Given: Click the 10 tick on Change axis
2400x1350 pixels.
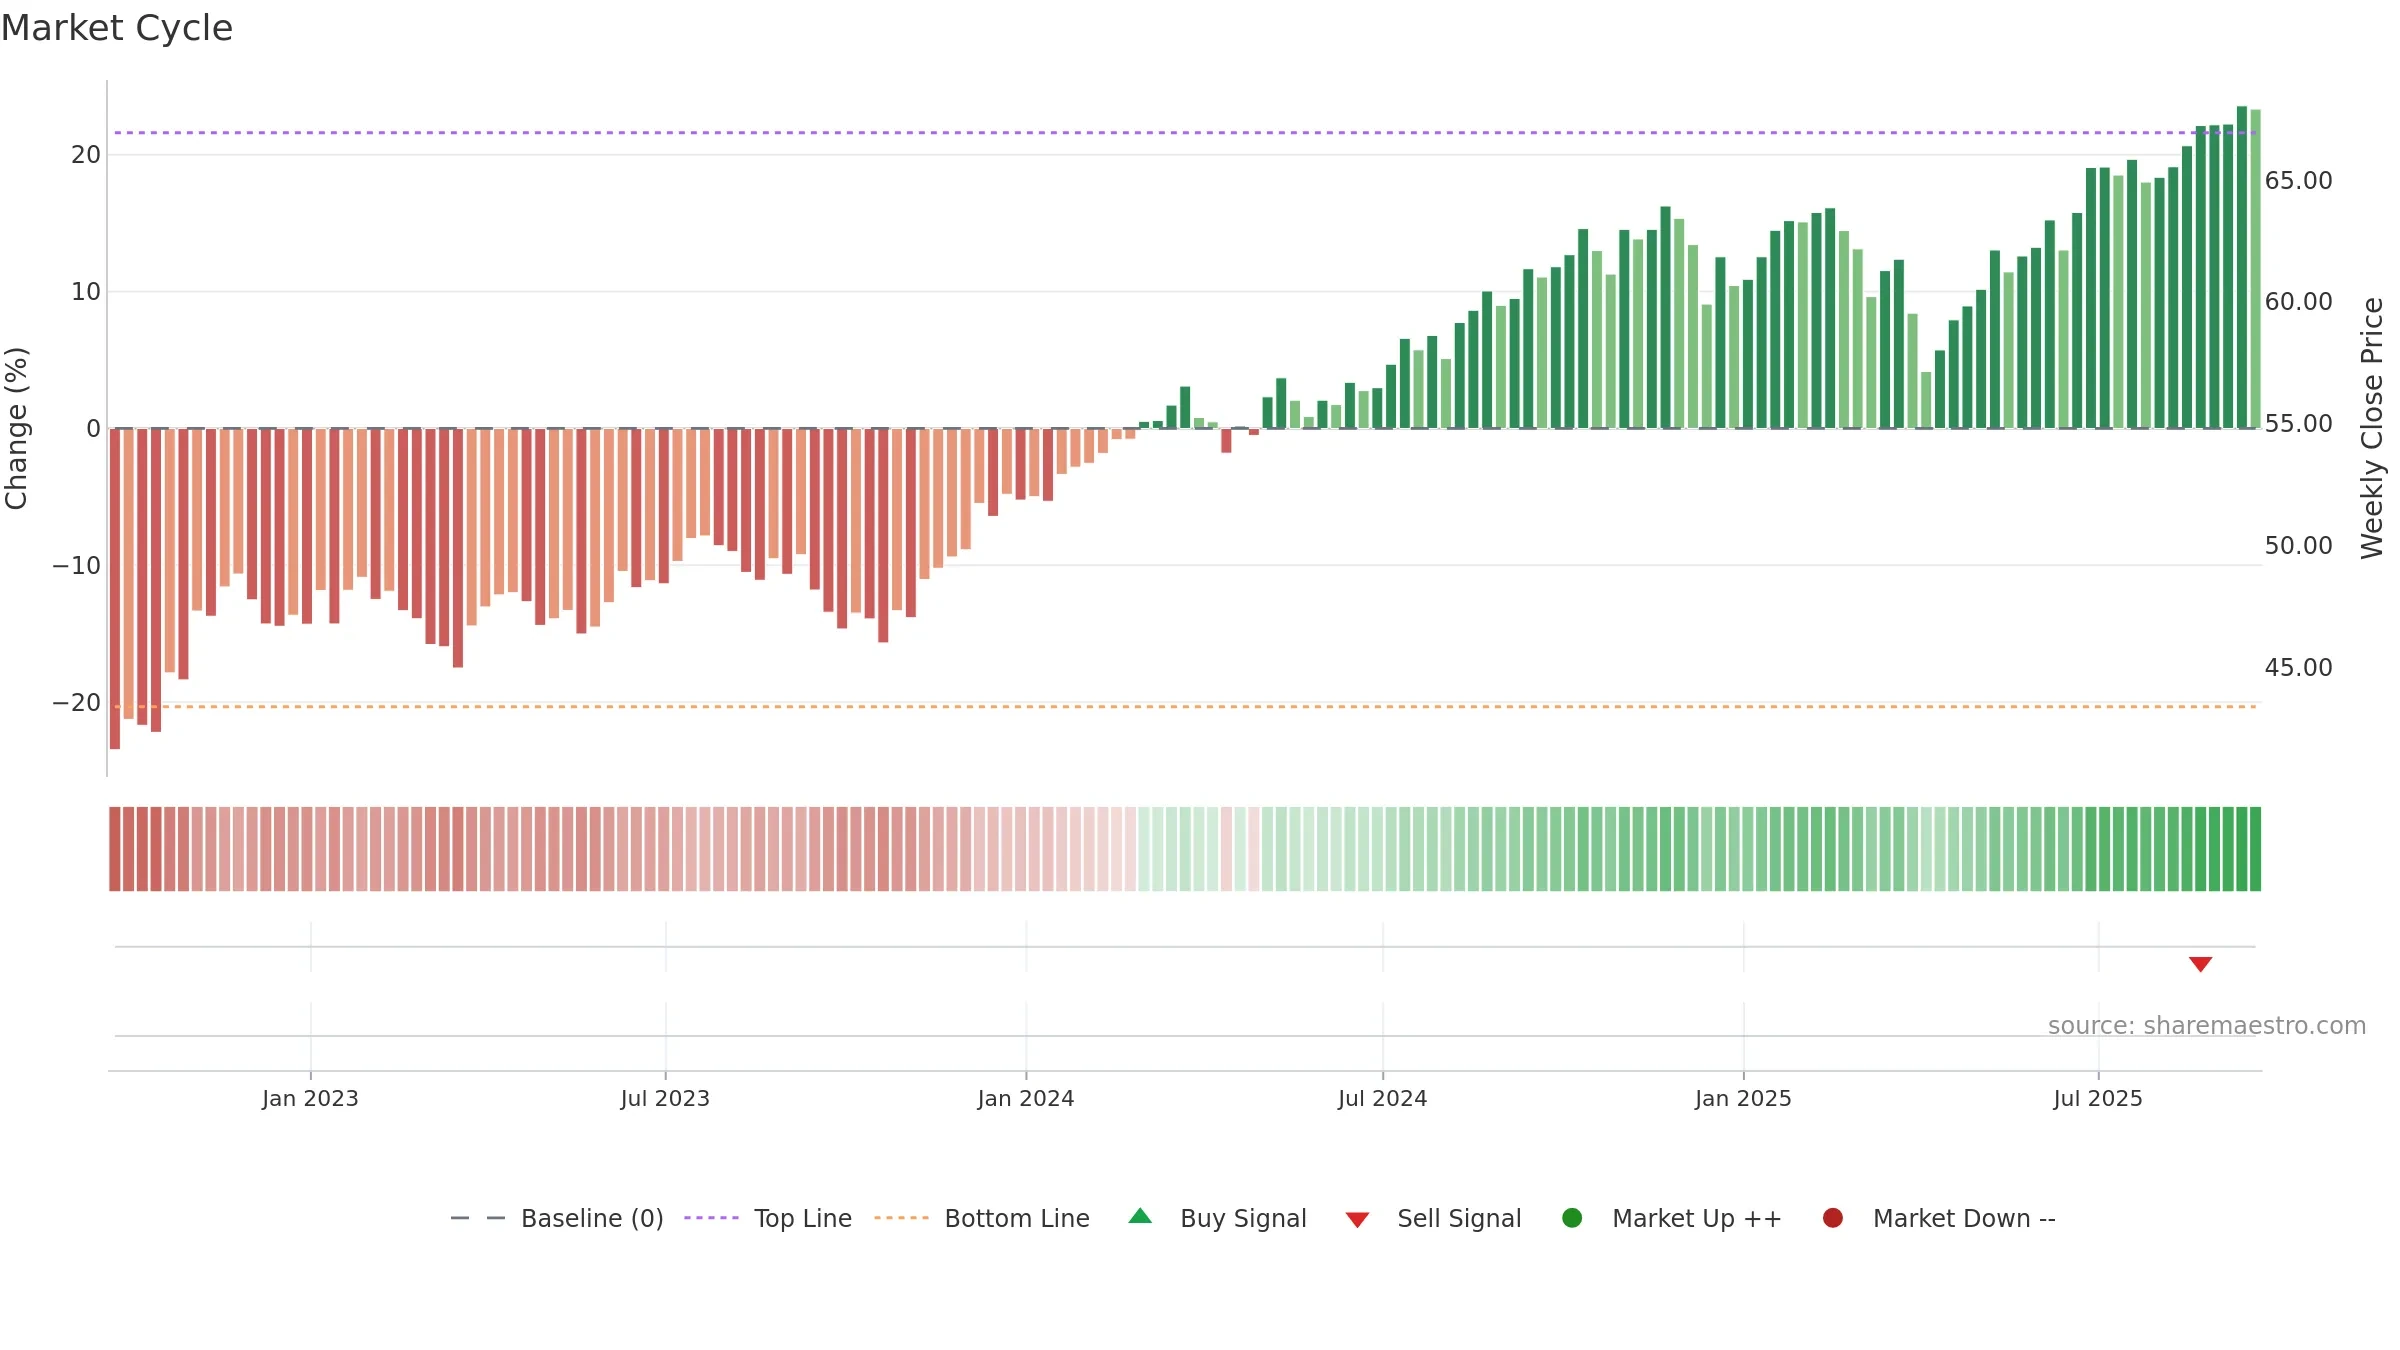Looking at the screenshot, I should point(86,292).
